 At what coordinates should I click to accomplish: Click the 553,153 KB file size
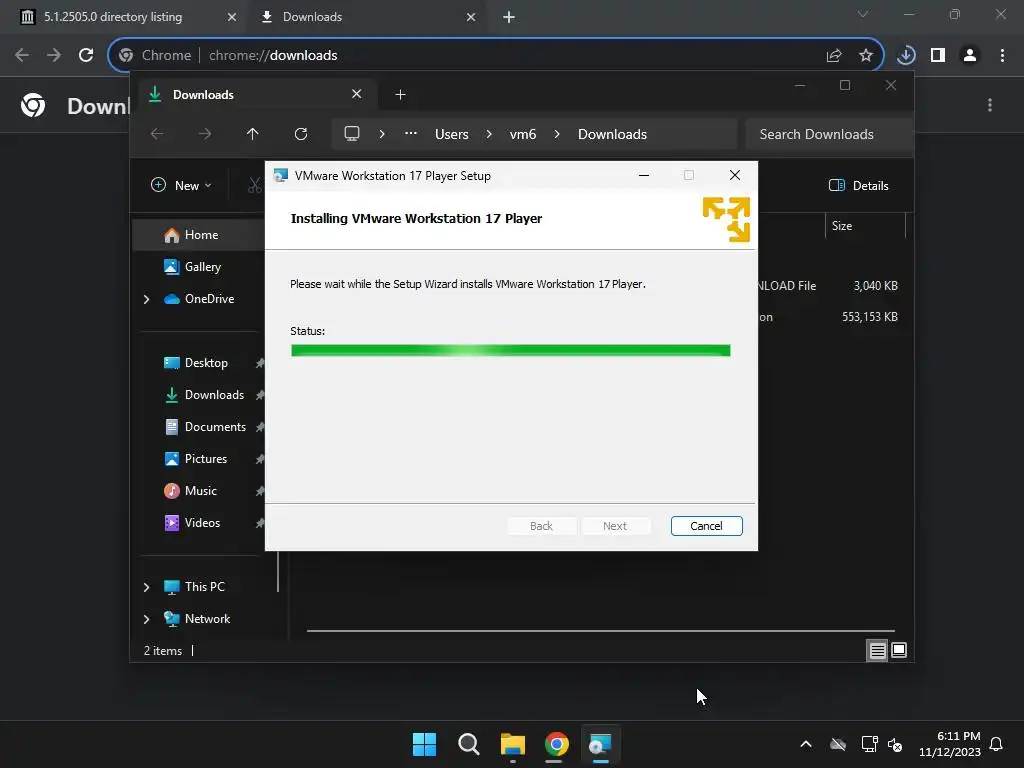pyautogui.click(x=869, y=317)
